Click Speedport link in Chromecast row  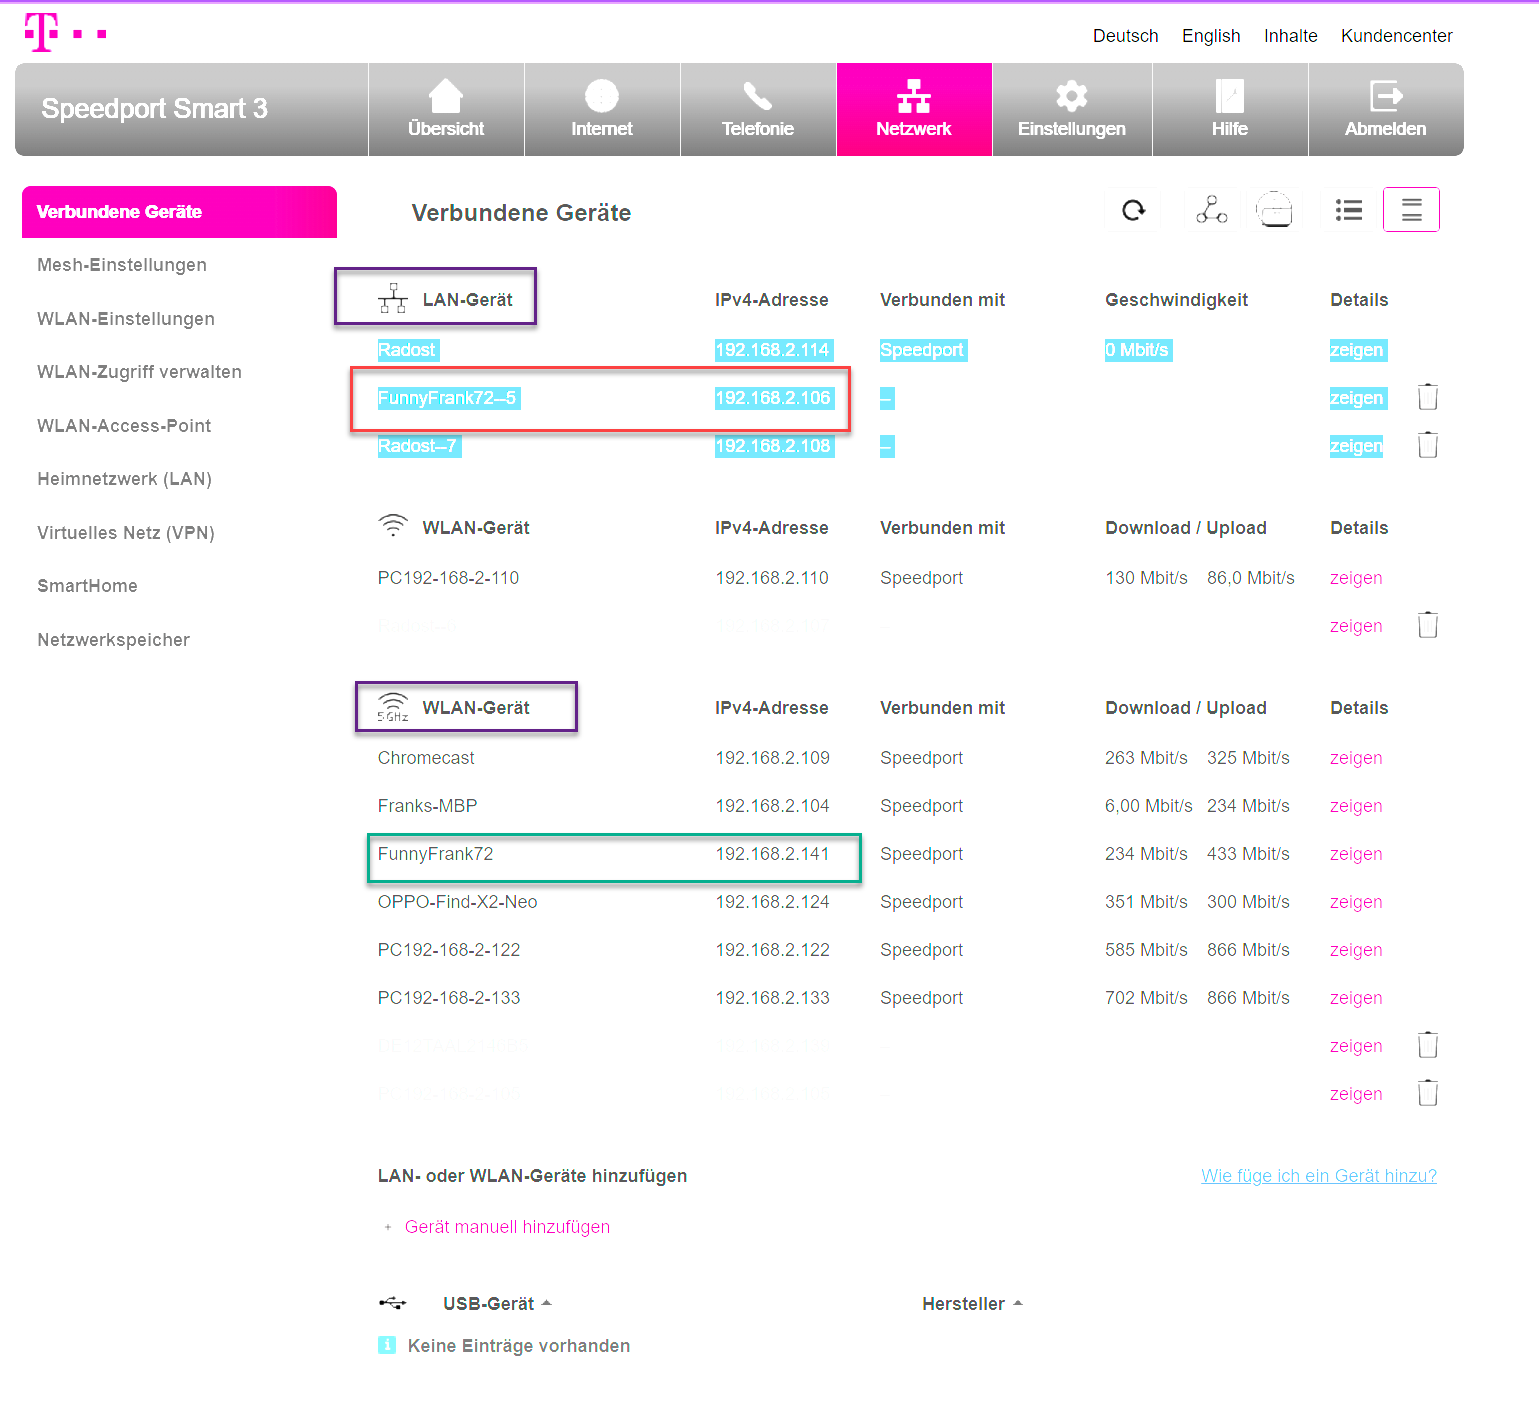point(921,758)
